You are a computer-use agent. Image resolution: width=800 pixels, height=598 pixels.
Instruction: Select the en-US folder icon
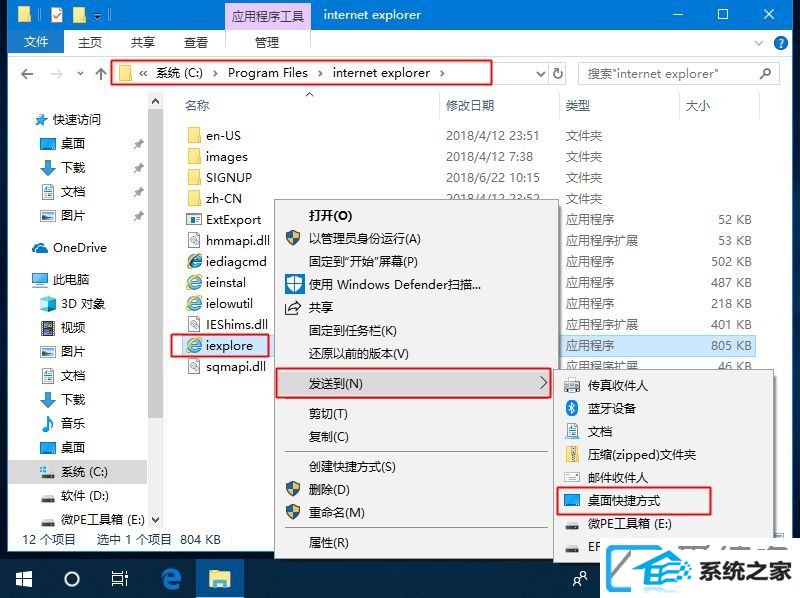coord(194,135)
